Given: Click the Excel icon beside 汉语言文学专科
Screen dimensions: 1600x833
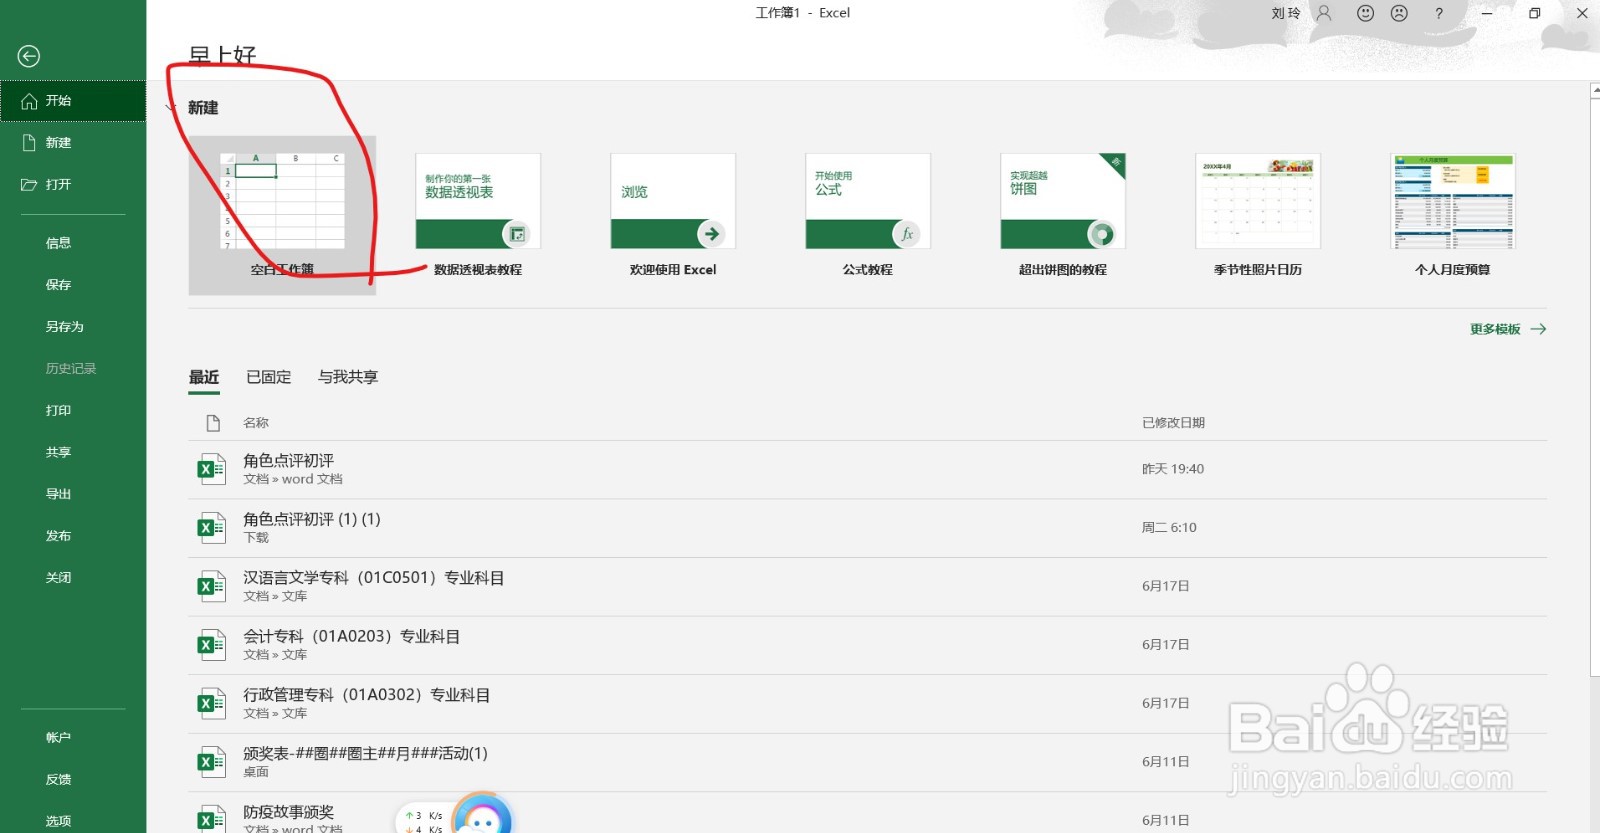Looking at the screenshot, I should pyautogui.click(x=211, y=586).
